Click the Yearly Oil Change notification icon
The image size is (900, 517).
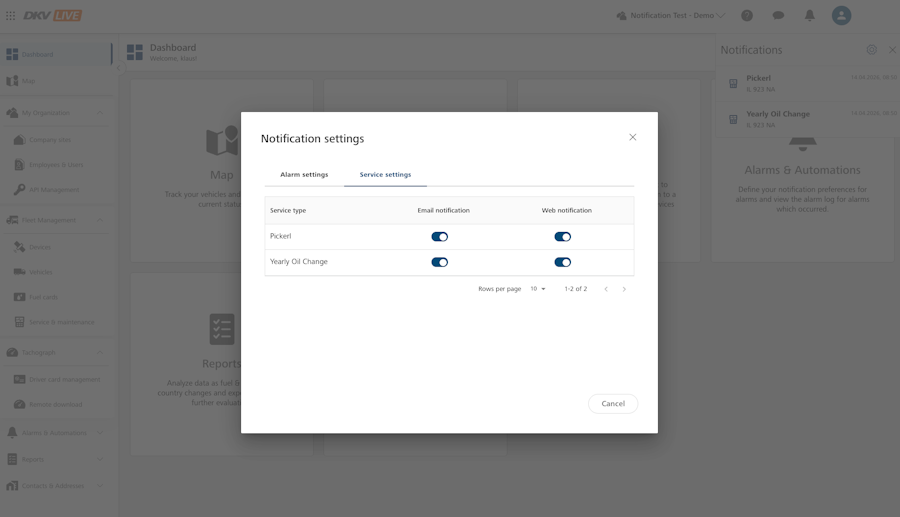733,119
